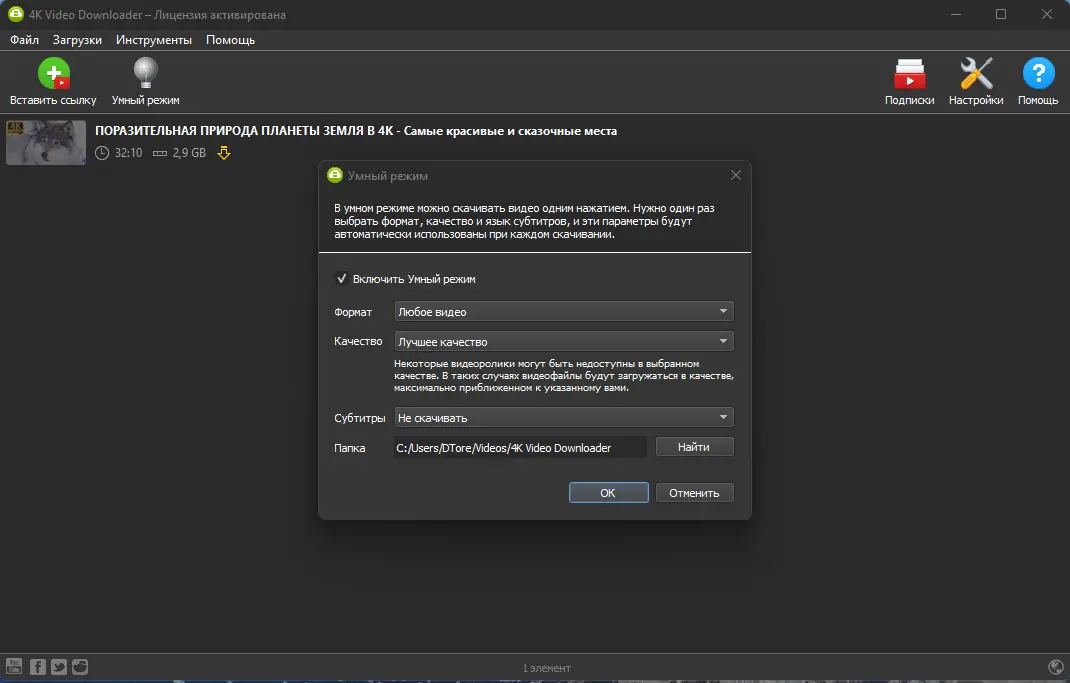The image size is (1070, 683).
Task: Click the 1 элемент status text
Action: 547,668
